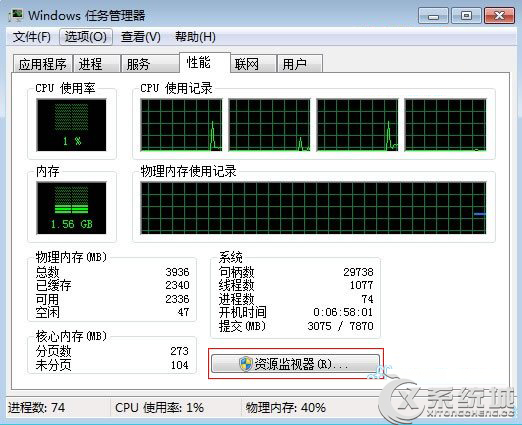Click status bar text 进程数: 74
The height and width of the screenshot is (425, 522).
click(x=36, y=408)
